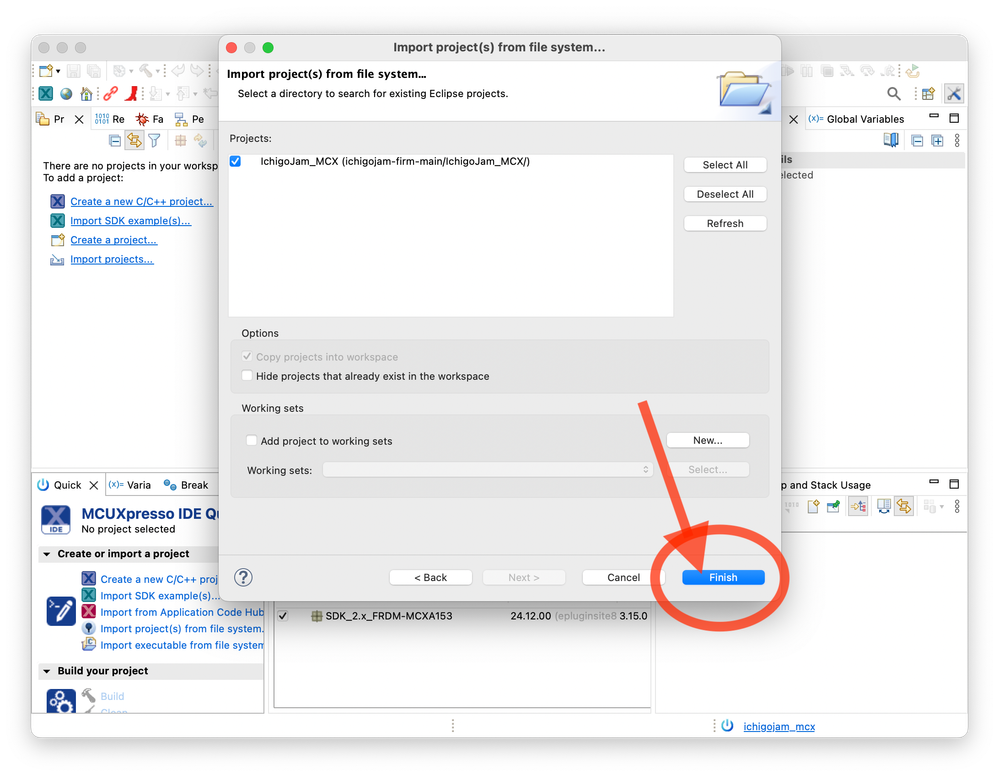999x776 pixels.
Task: Click the Import projects link
Action: 111,259
